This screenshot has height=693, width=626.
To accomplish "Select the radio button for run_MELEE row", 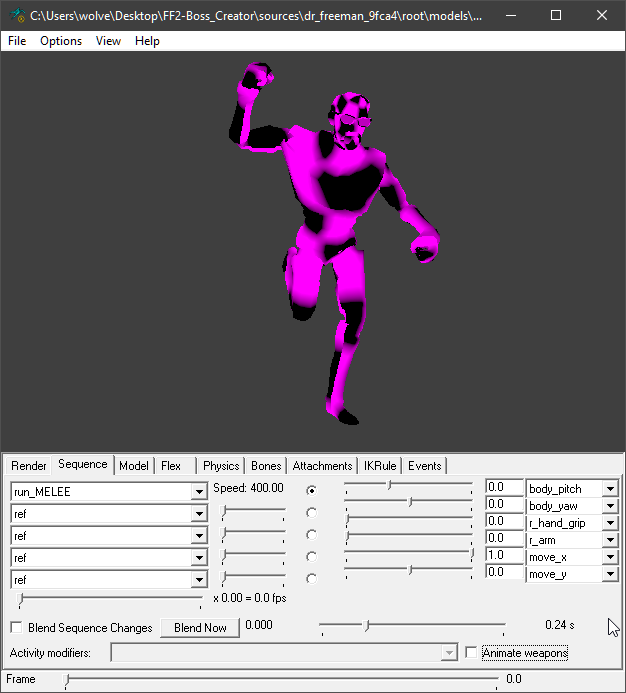I will pos(311,491).
